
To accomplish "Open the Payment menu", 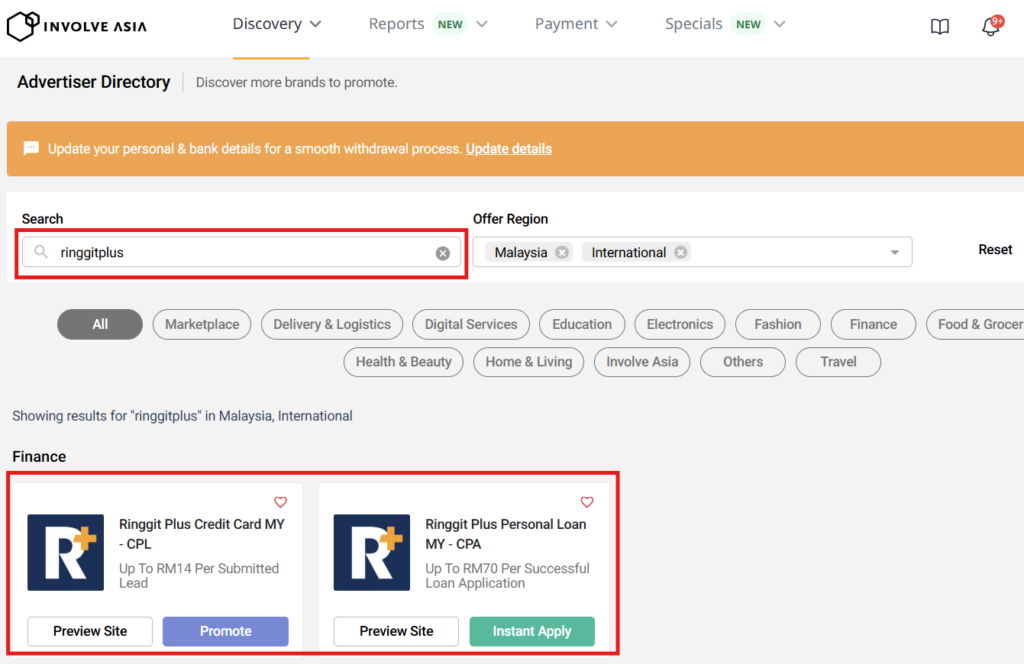I will coord(576,24).
